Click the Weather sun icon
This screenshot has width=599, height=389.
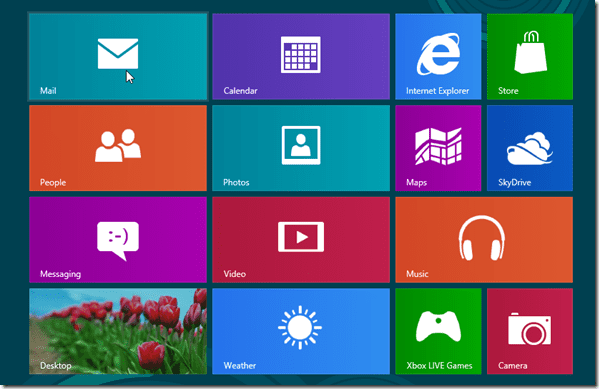[x=300, y=327]
